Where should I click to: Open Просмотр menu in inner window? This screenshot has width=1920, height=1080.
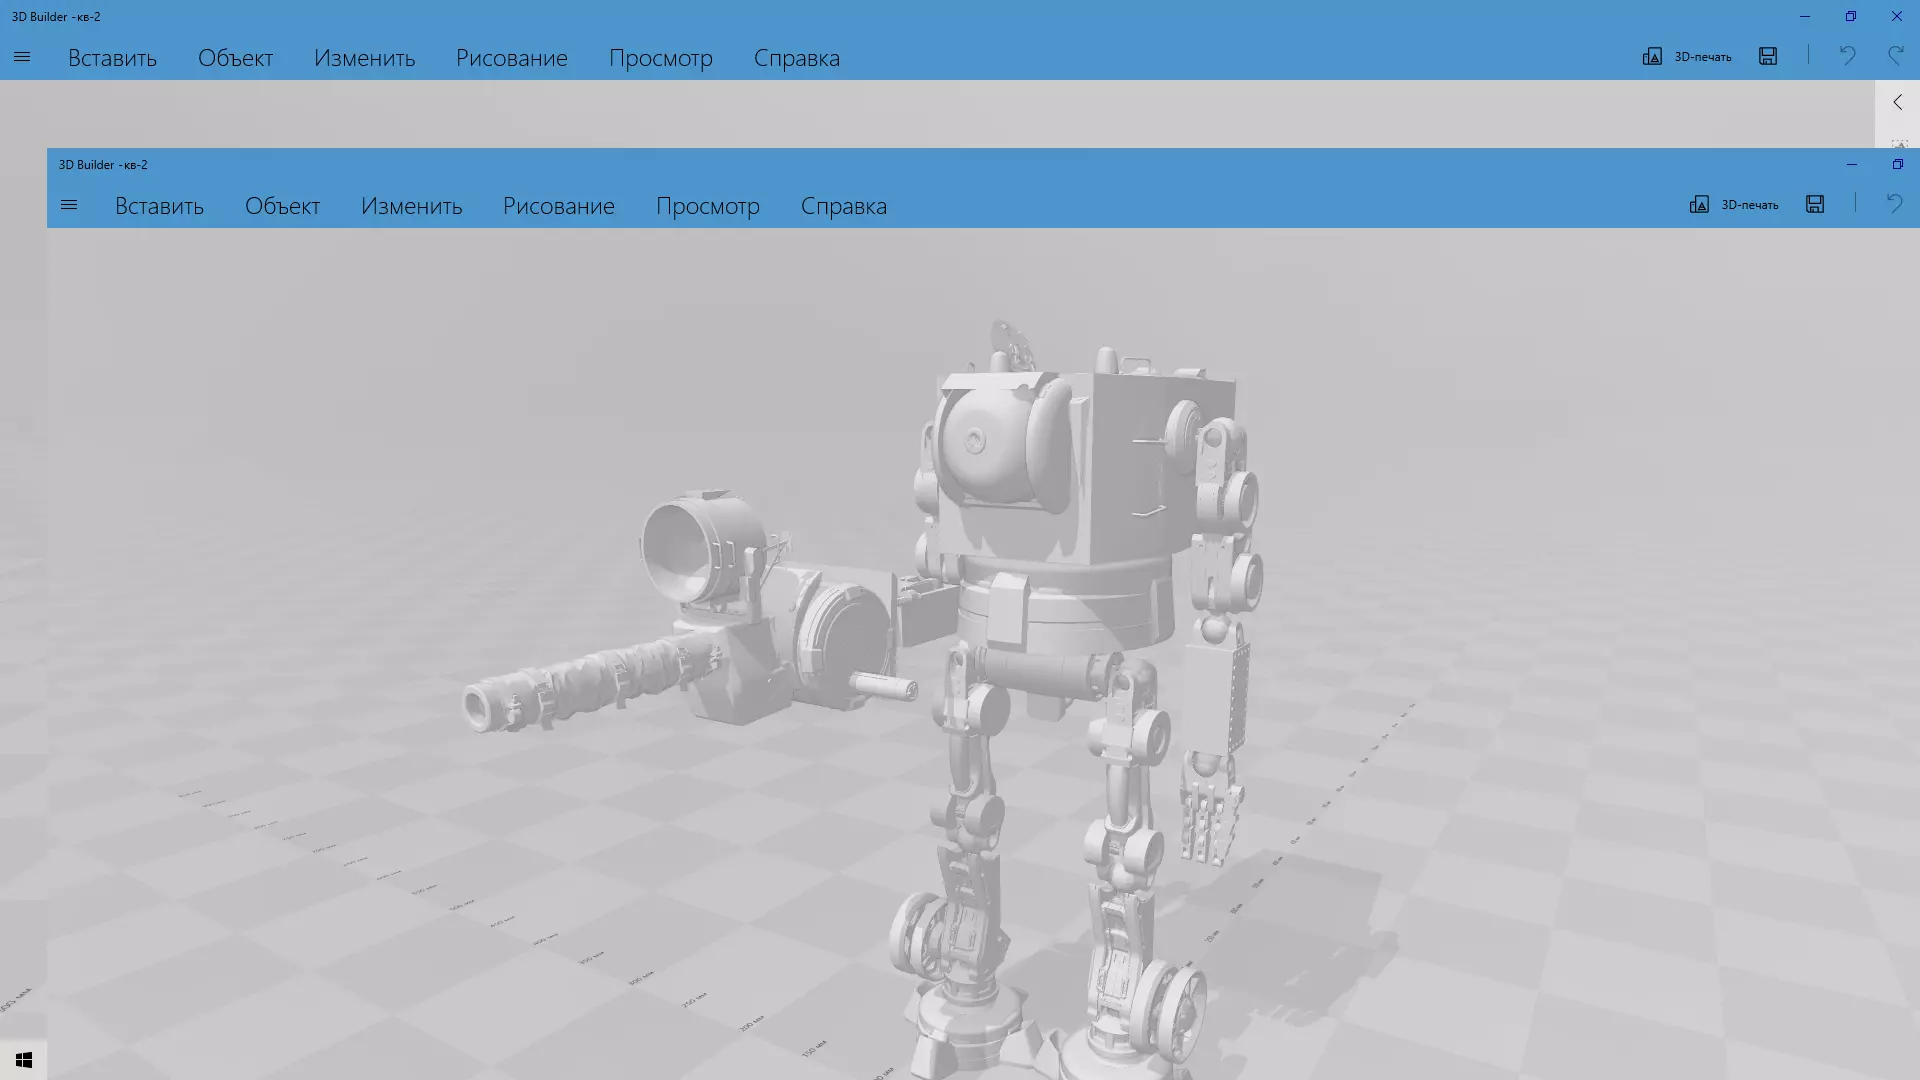[x=708, y=206]
